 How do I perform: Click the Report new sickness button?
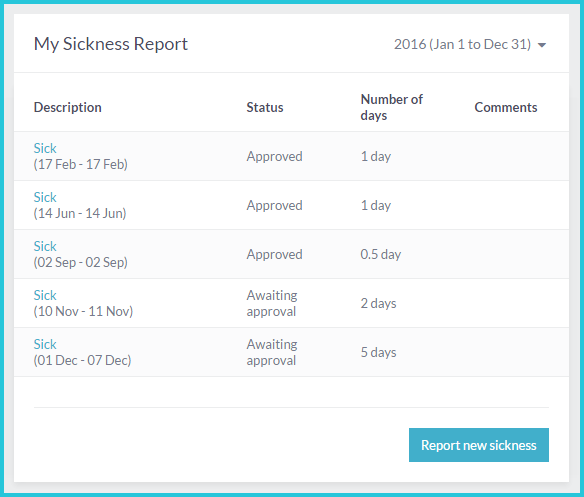(479, 445)
